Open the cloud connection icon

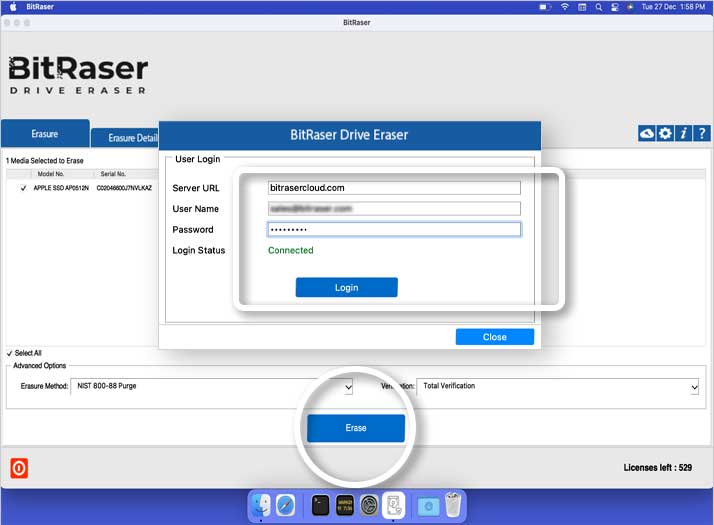tap(647, 133)
